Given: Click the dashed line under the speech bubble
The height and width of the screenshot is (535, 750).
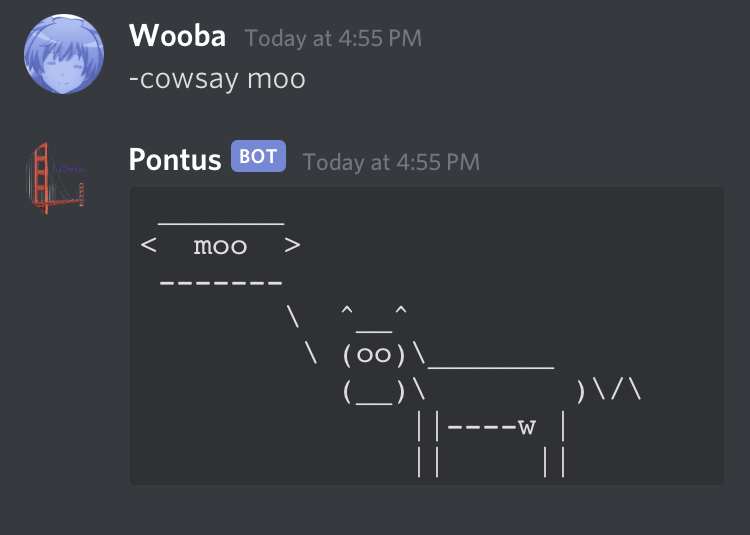Looking at the screenshot, I should click(221, 283).
